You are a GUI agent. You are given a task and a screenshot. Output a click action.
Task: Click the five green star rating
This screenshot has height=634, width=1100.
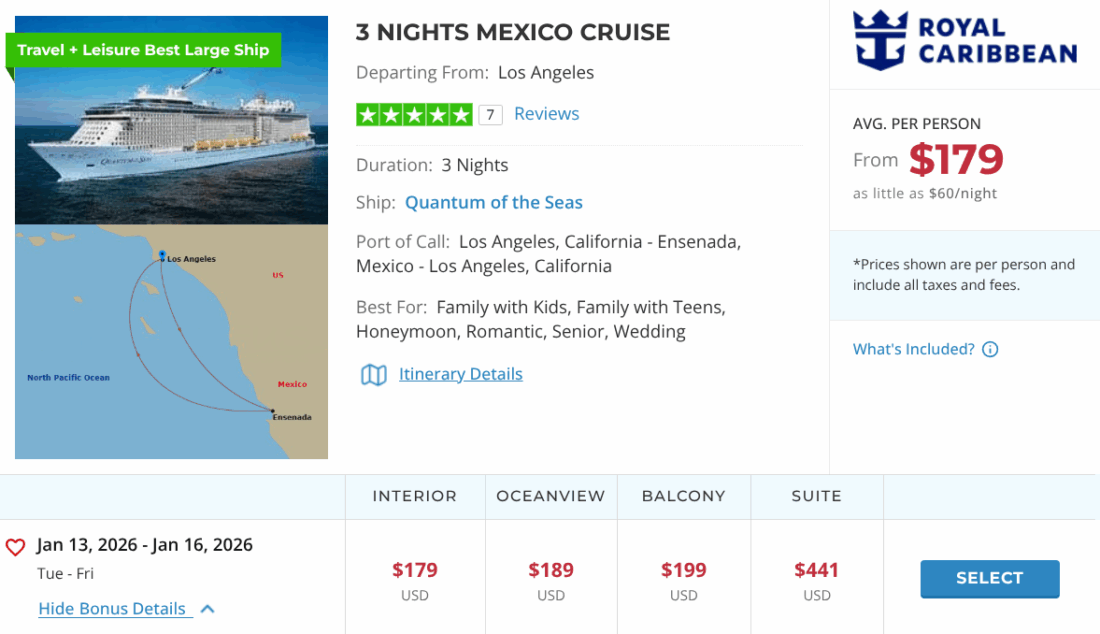point(414,115)
